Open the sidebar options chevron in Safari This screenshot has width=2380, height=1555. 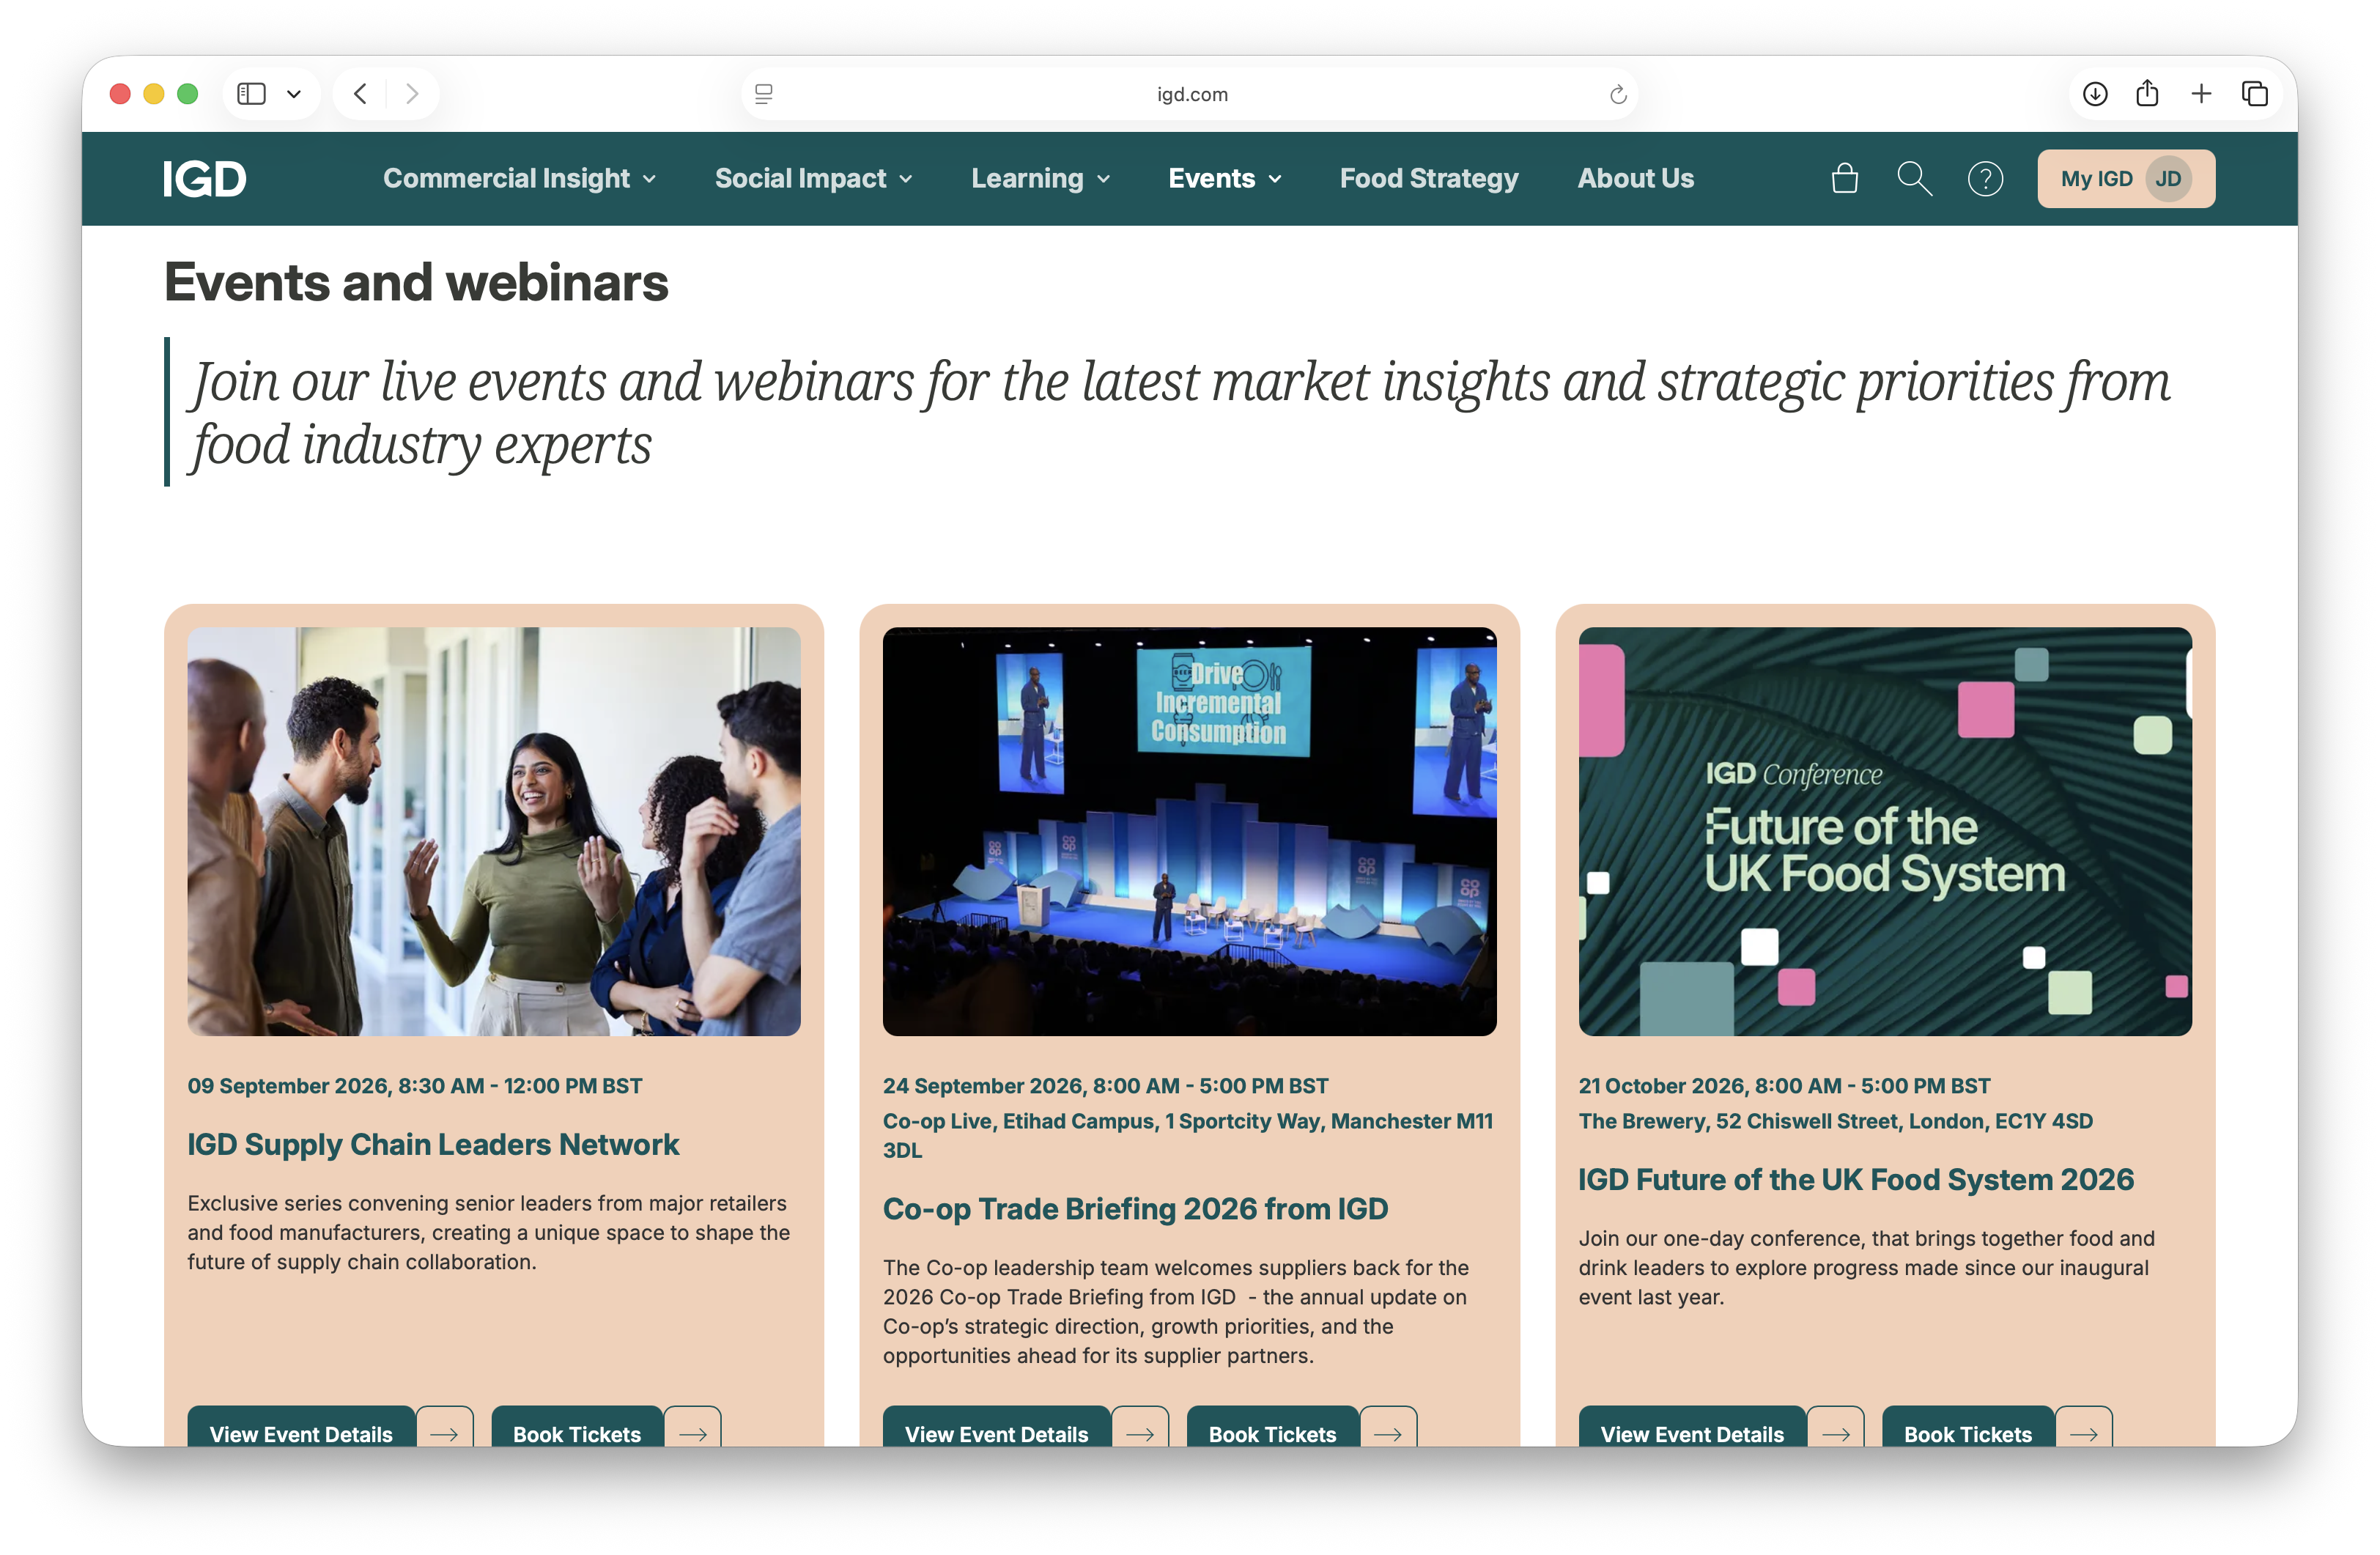294,94
